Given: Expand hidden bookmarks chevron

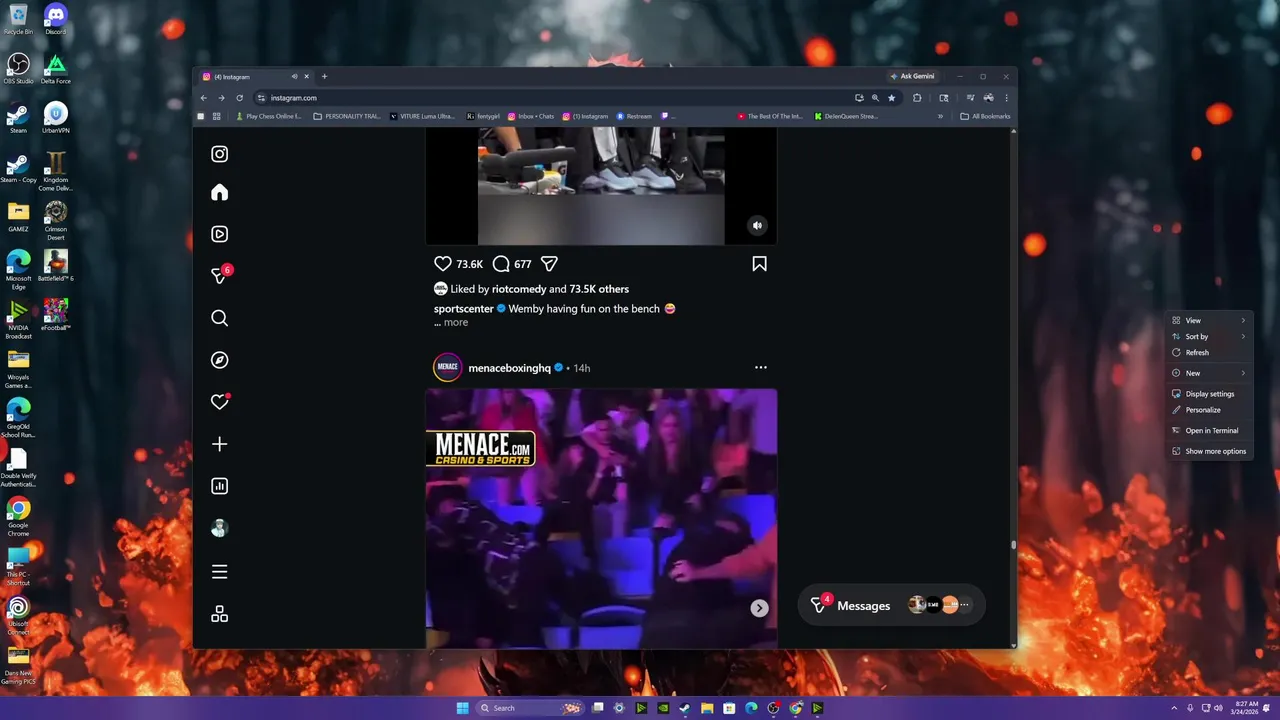Looking at the screenshot, I should coord(940,116).
